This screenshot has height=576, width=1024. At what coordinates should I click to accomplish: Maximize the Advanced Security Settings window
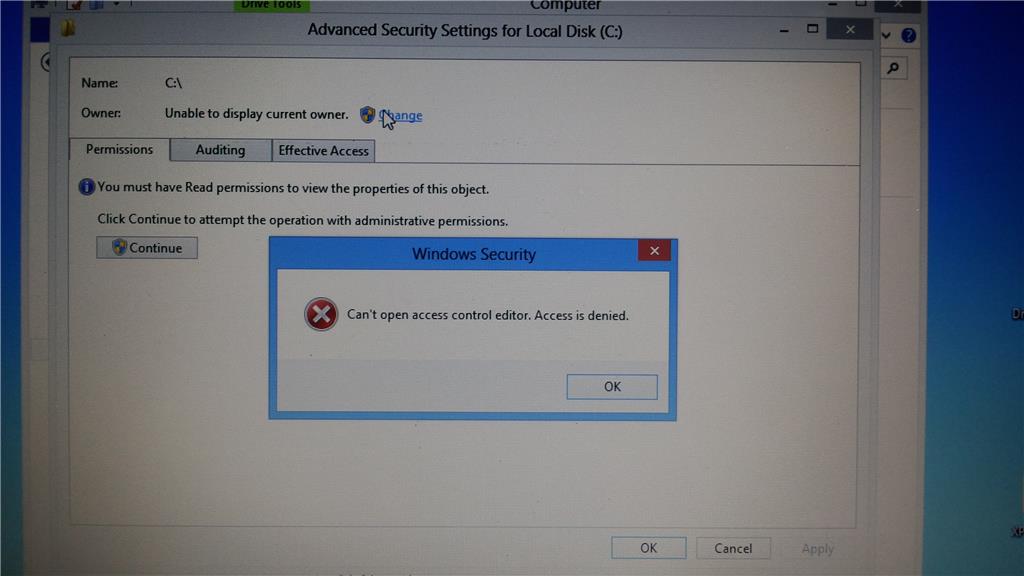point(812,29)
